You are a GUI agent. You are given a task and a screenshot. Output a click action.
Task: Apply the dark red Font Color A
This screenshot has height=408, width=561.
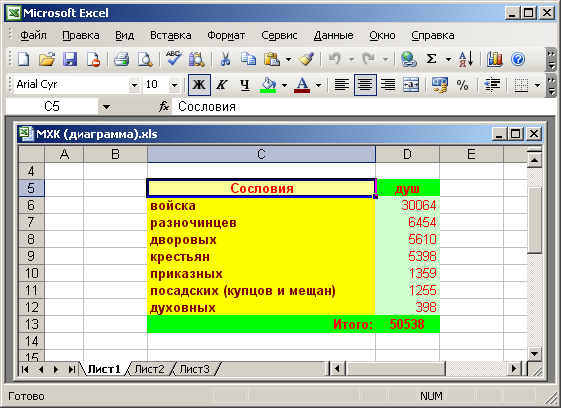tap(302, 85)
